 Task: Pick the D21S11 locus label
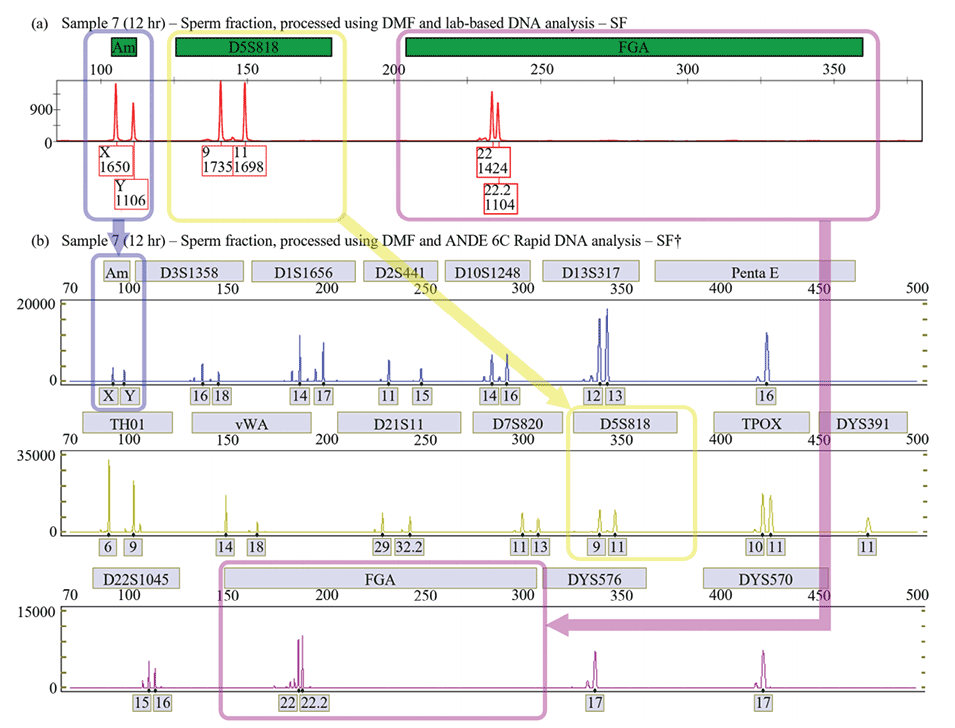point(398,423)
